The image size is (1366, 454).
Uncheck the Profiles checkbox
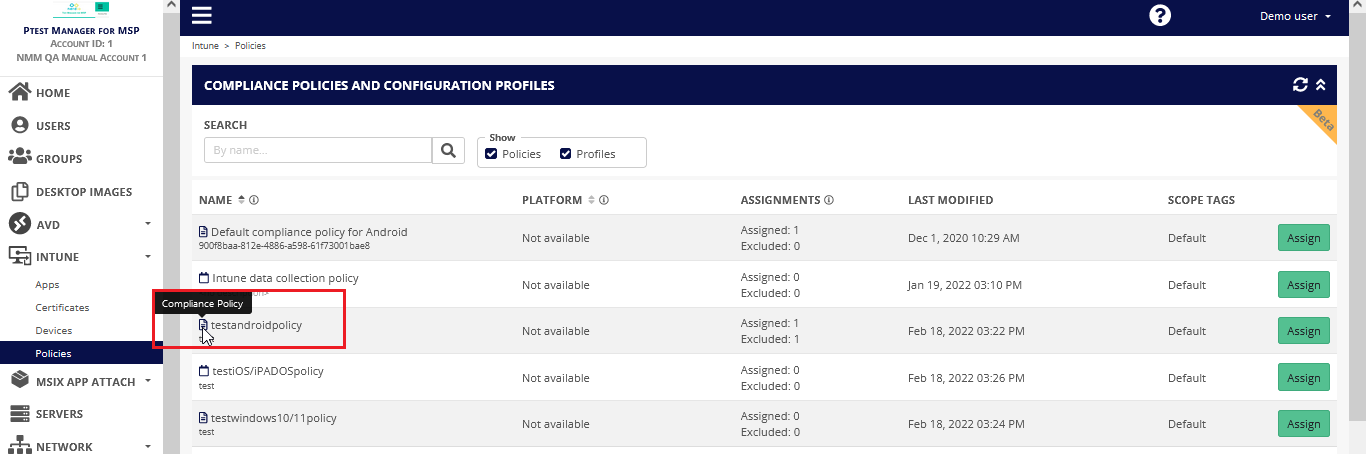click(566, 154)
